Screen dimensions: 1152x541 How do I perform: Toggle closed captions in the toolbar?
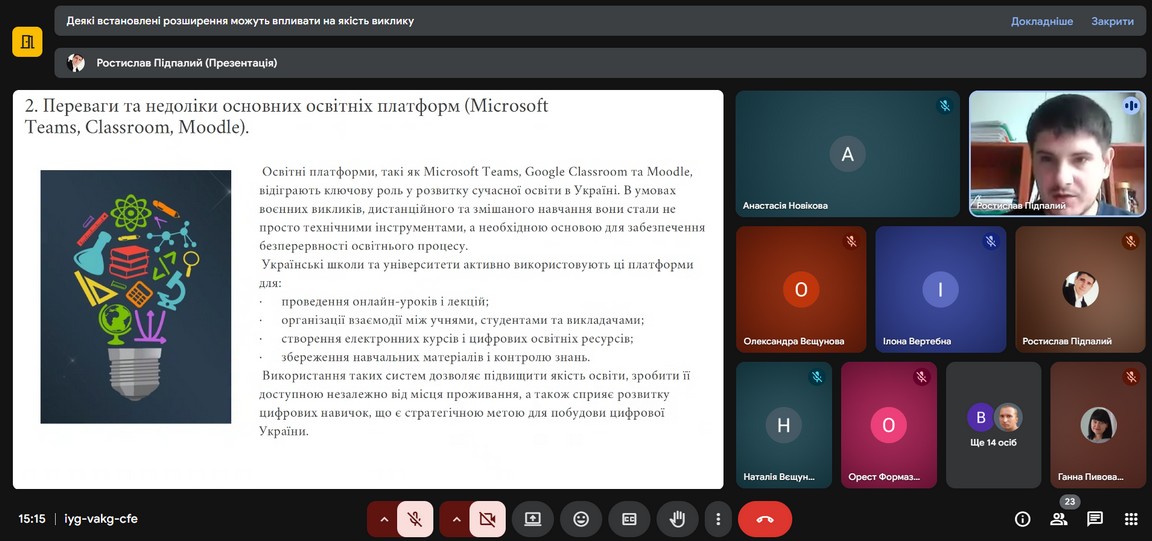point(629,519)
